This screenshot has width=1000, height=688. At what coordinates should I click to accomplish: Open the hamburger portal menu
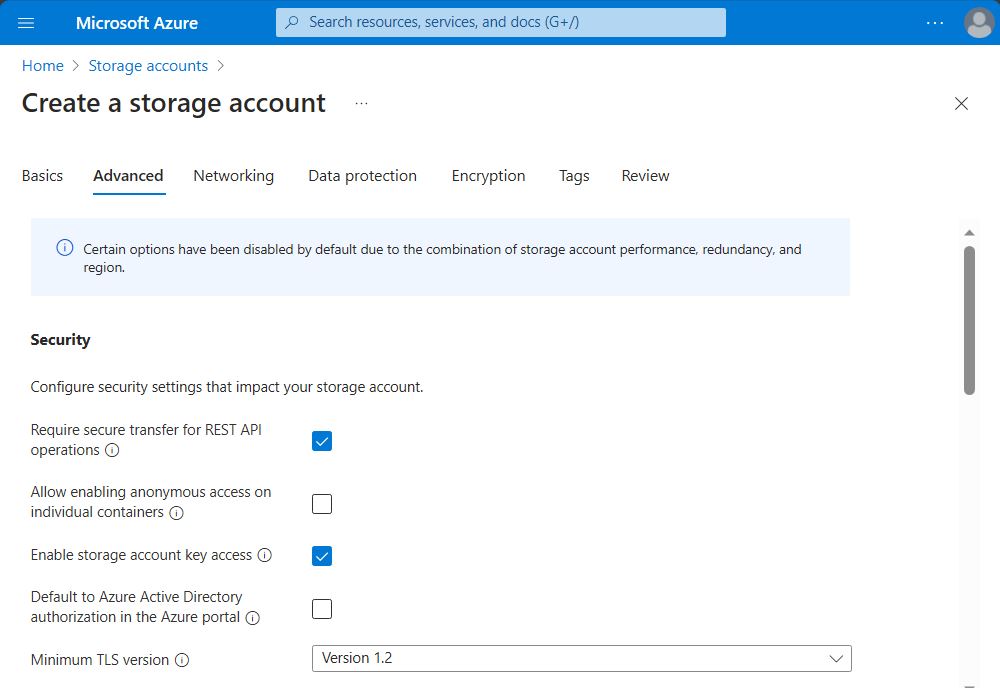(x=26, y=22)
